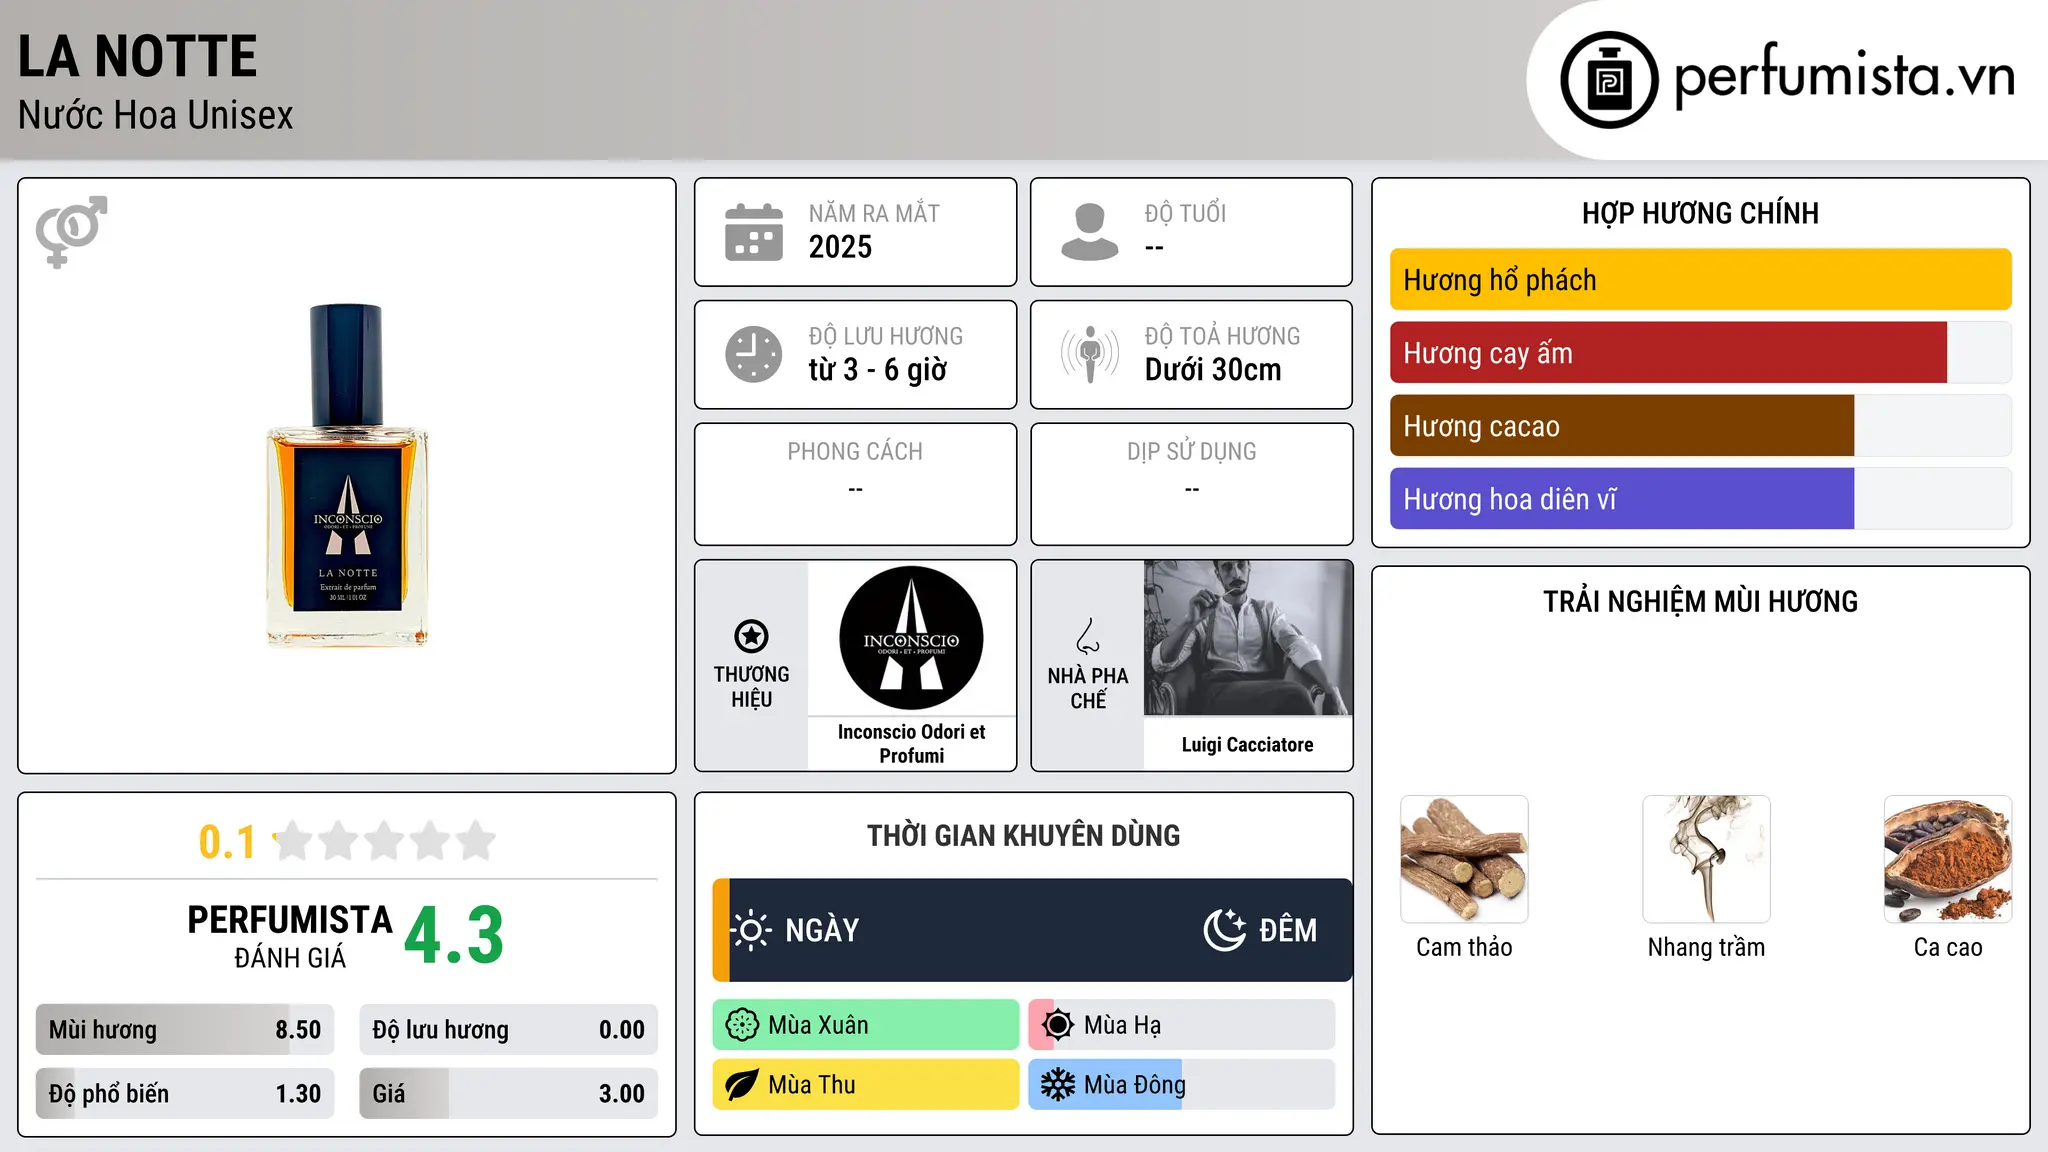Click the yellow 0.1 user rating
This screenshot has width=2048, height=1152.
pyautogui.click(x=227, y=842)
